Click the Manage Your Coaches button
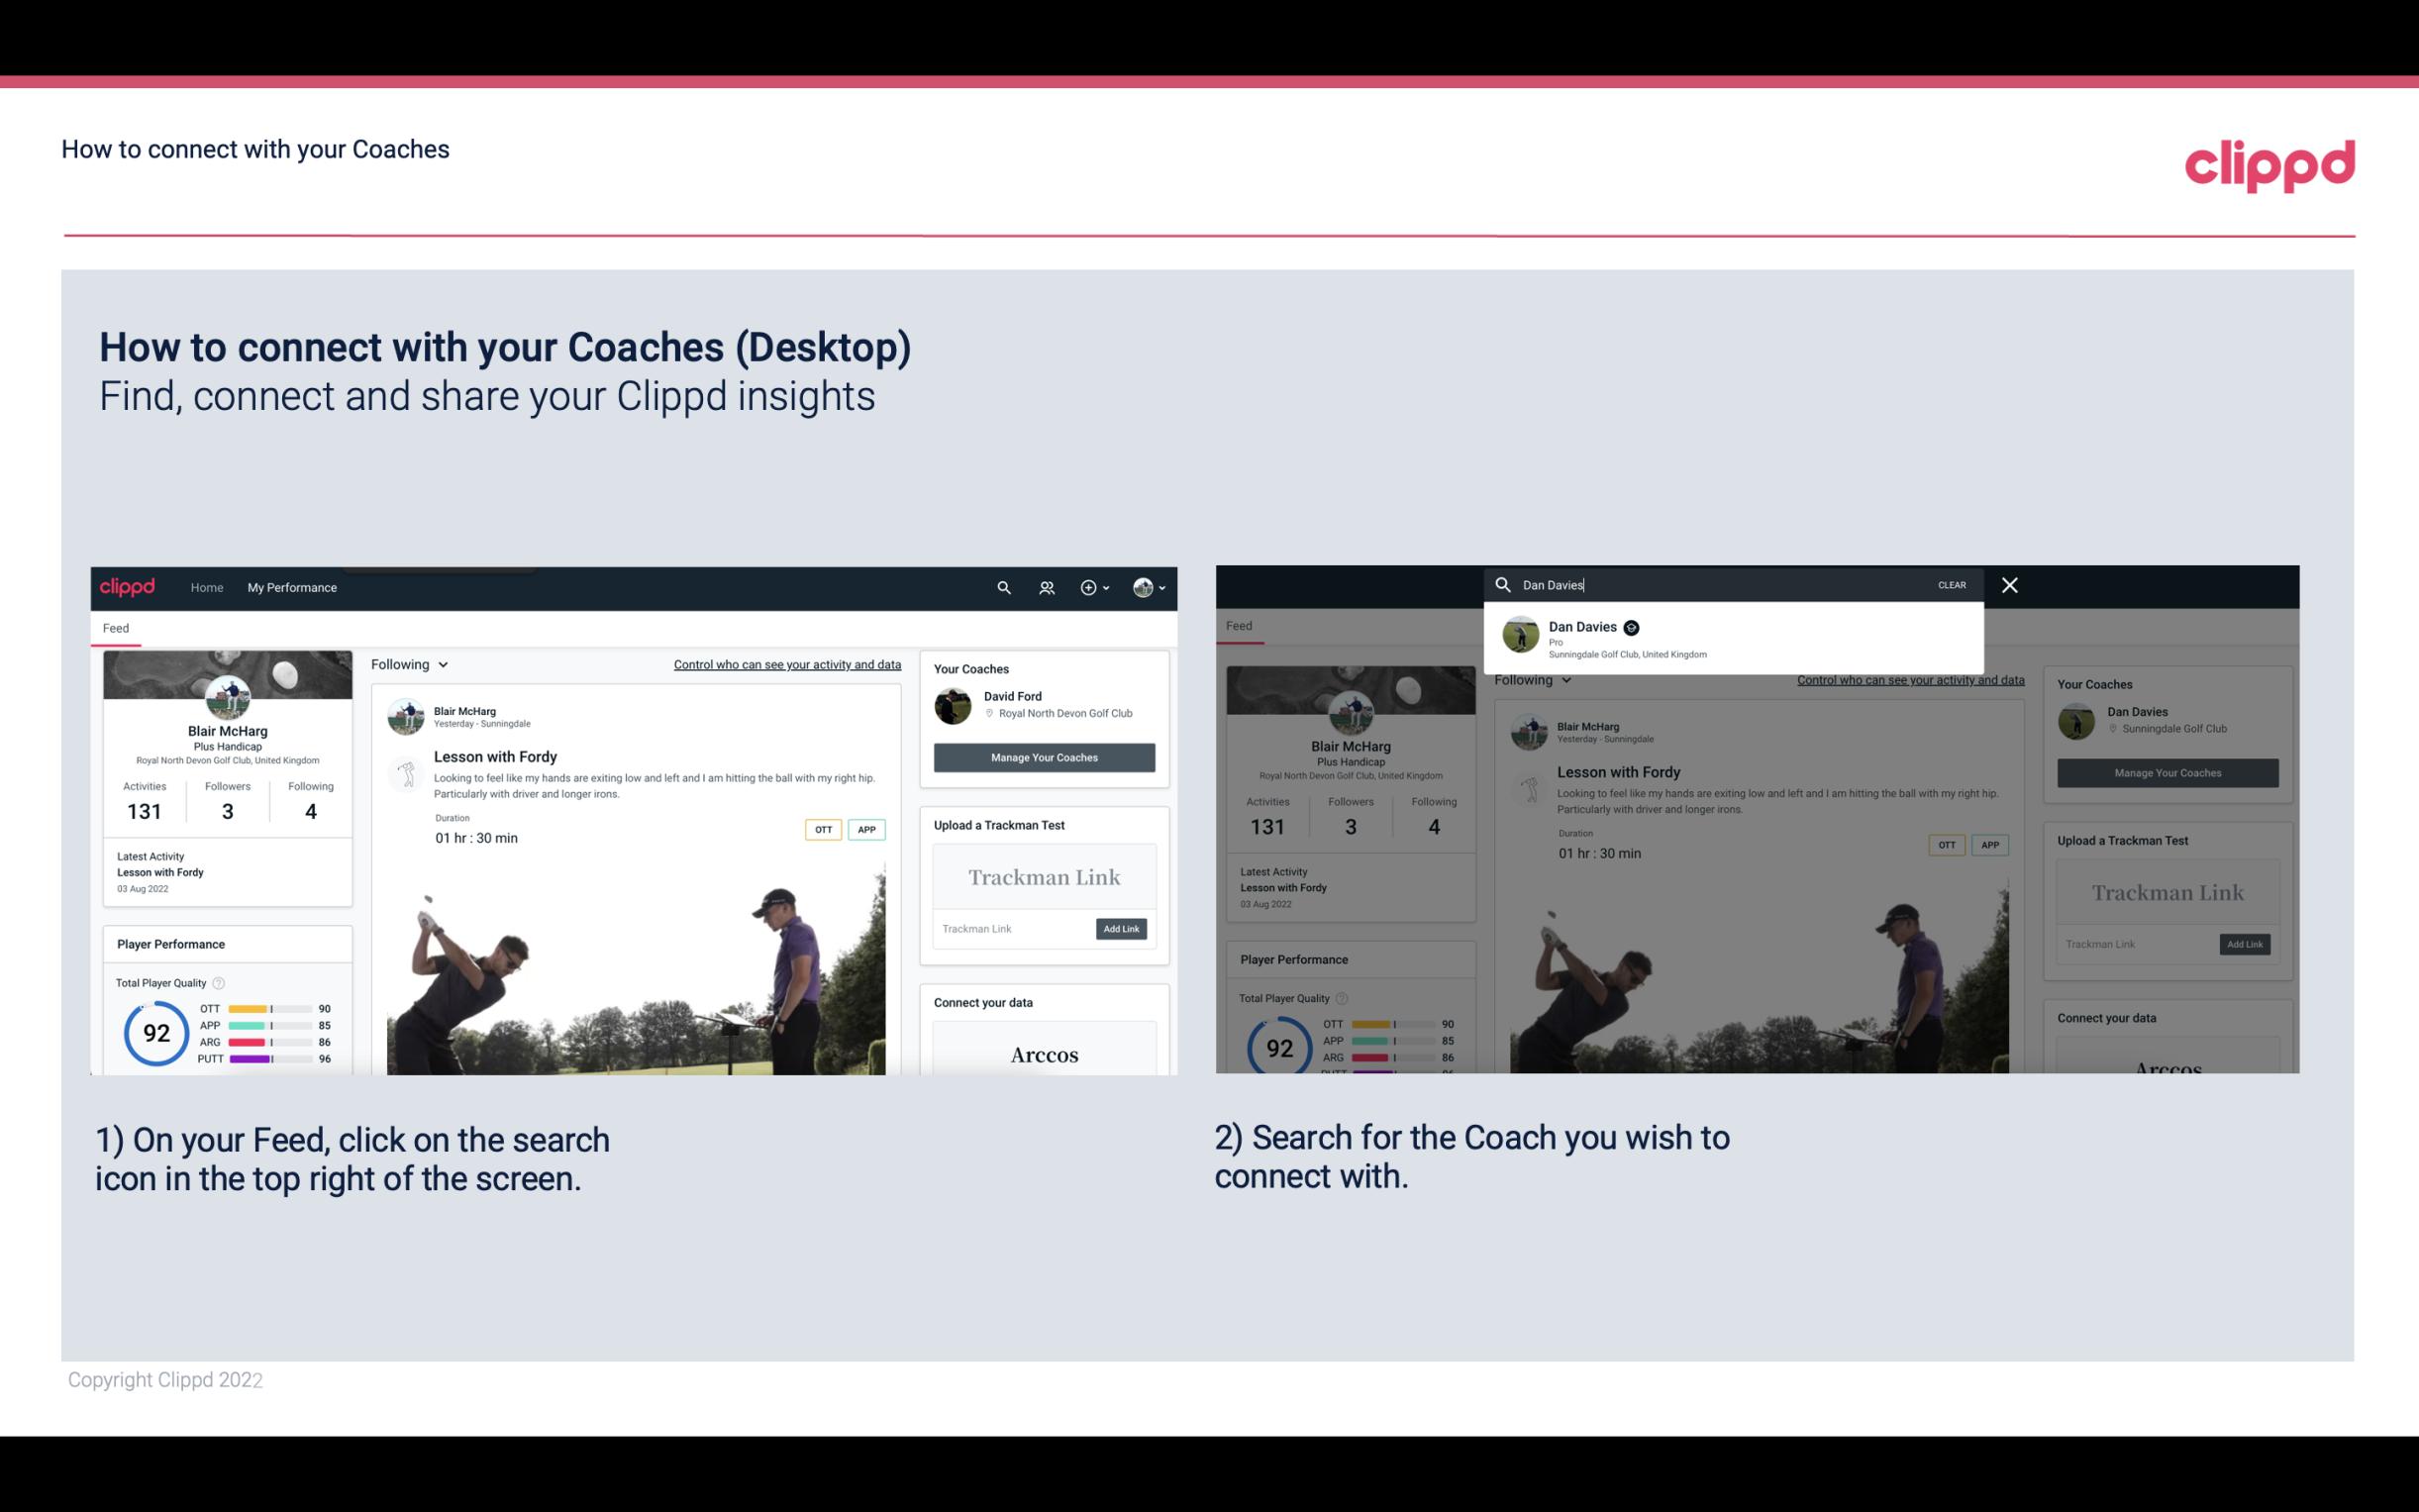Screen dimensions: 2419x1512 (x=1044, y=756)
